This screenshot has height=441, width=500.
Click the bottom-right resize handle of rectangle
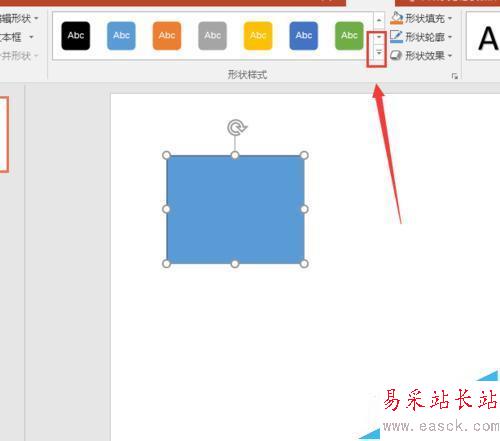pos(304,264)
